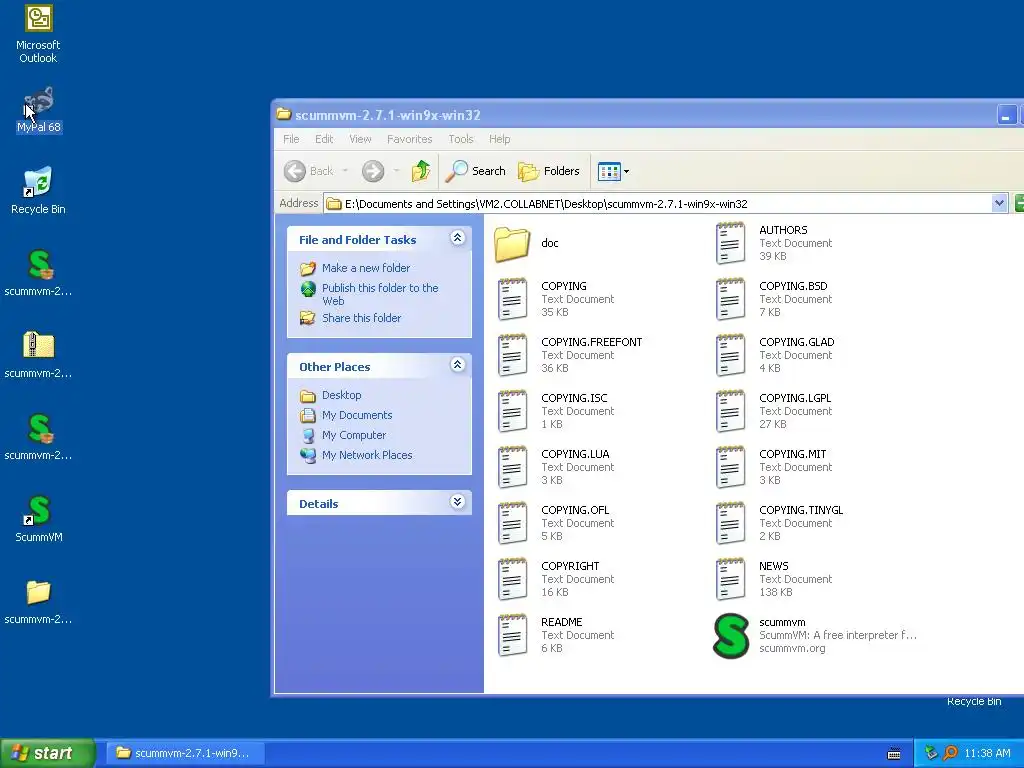The image size is (1024, 768).
Task: Click the Up folder toolbar icon
Action: click(x=421, y=171)
